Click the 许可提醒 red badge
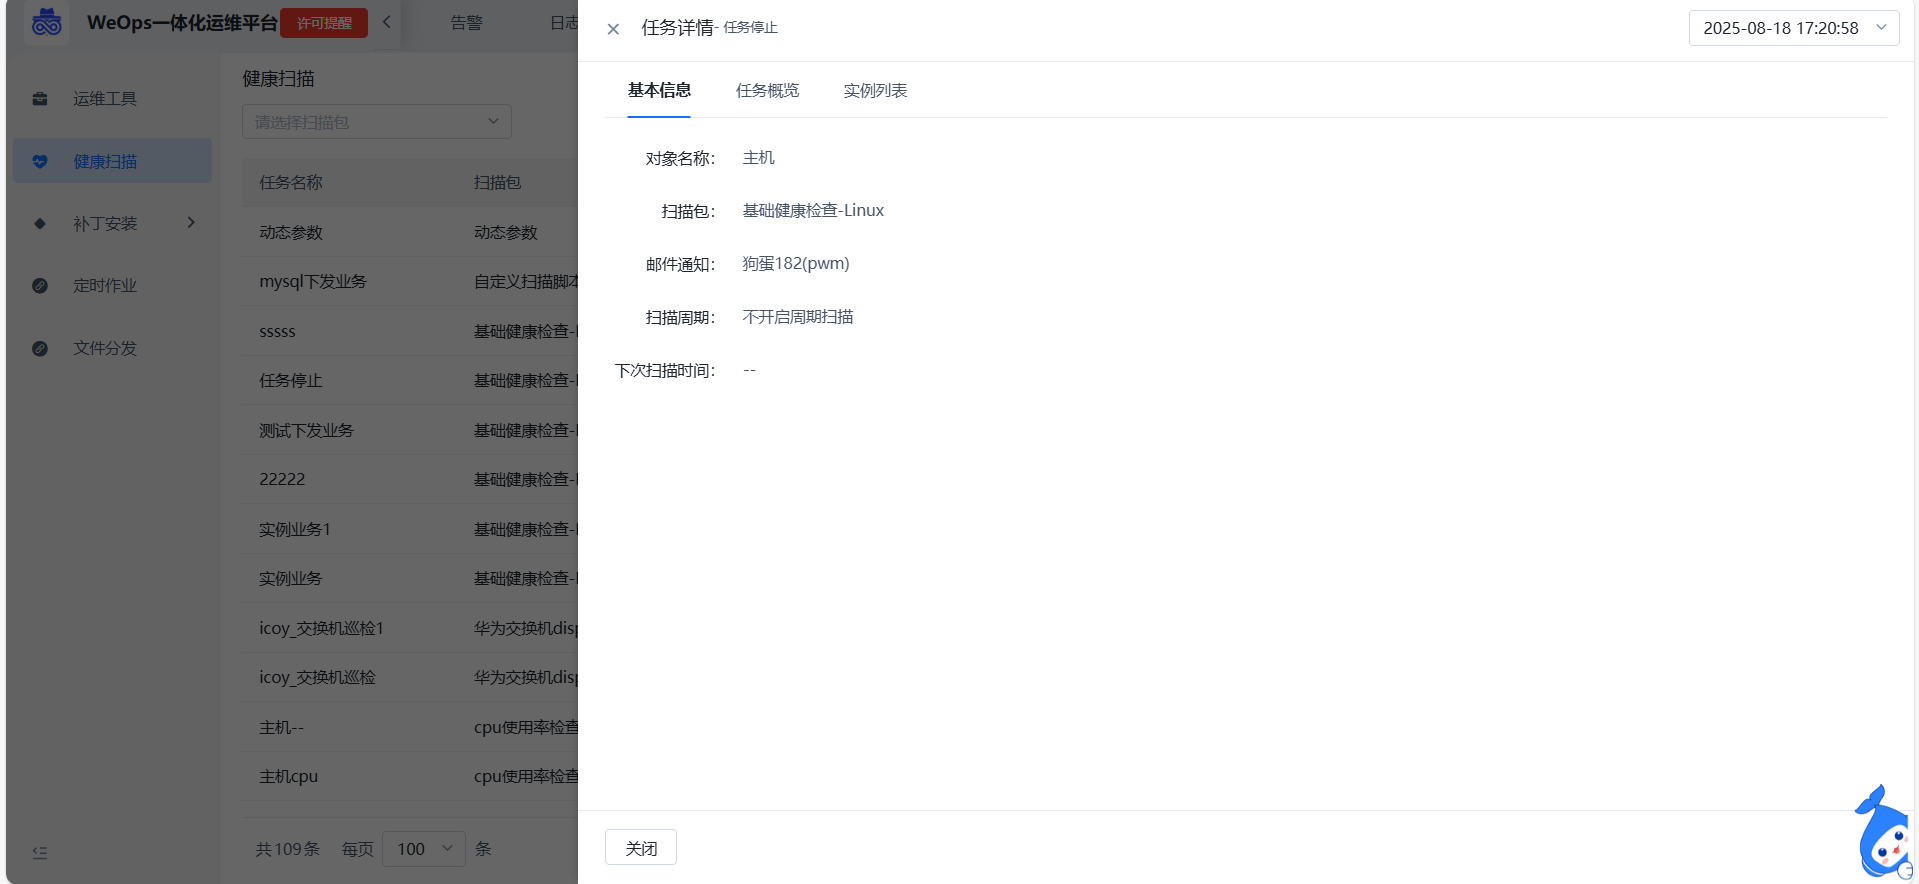The image size is (1919, 884). tap(324, 23)
